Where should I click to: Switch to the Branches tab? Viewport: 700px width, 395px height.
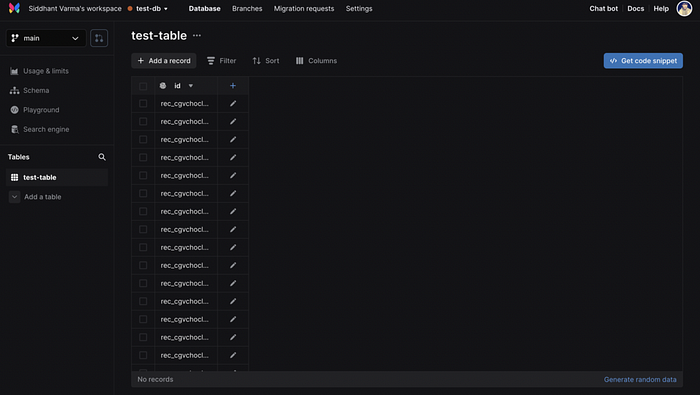[x=247, y=8]
